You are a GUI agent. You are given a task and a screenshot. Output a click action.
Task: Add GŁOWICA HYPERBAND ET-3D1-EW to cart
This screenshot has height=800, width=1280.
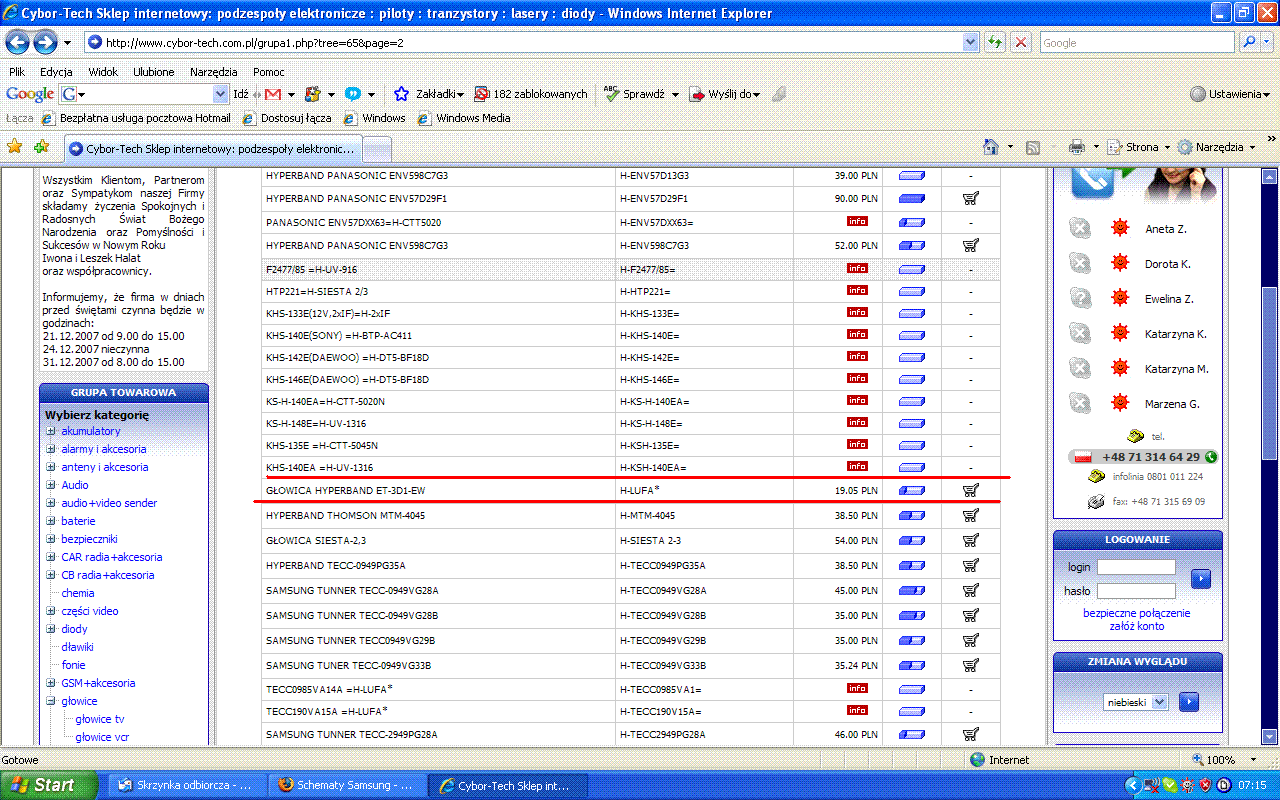pyautogui.click(x=970, y=490)
